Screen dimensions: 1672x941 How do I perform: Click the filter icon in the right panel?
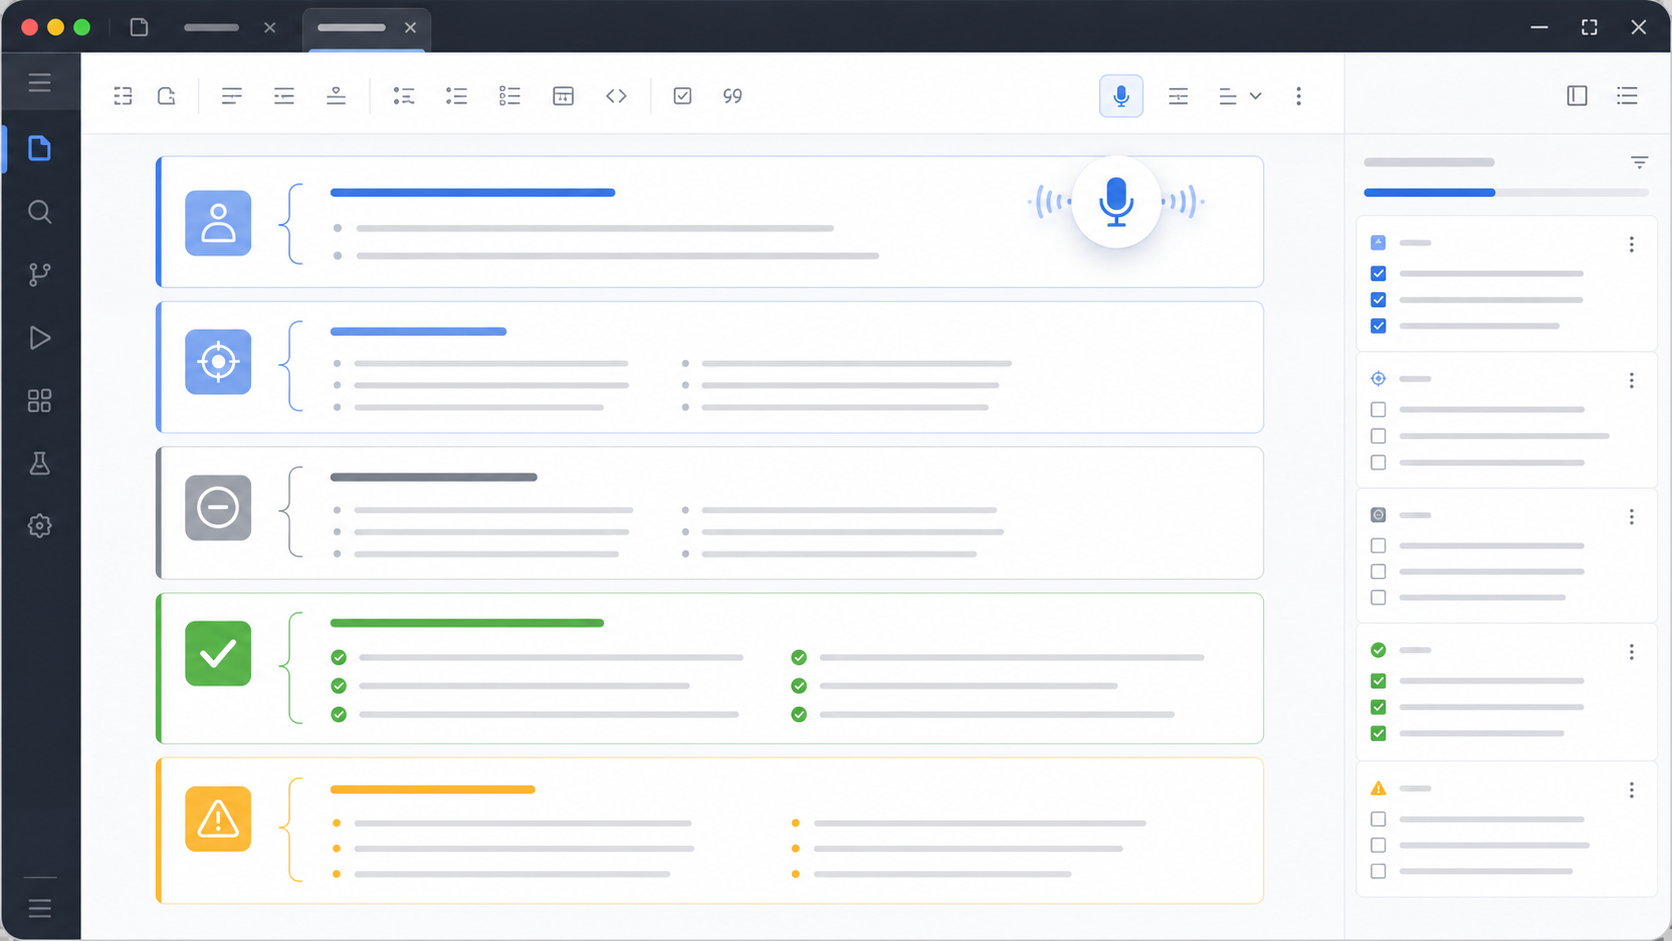pyautogui.click(x=1639, y=162)
